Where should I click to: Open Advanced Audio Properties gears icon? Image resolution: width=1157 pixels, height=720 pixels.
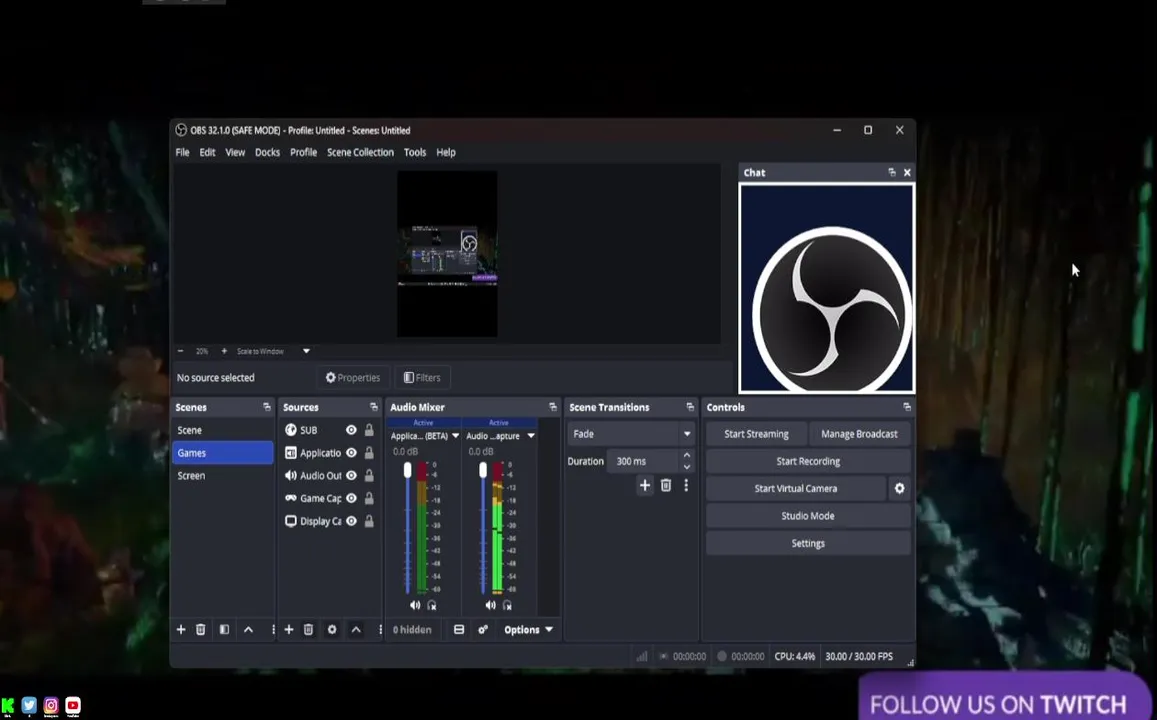click(483, 629)
